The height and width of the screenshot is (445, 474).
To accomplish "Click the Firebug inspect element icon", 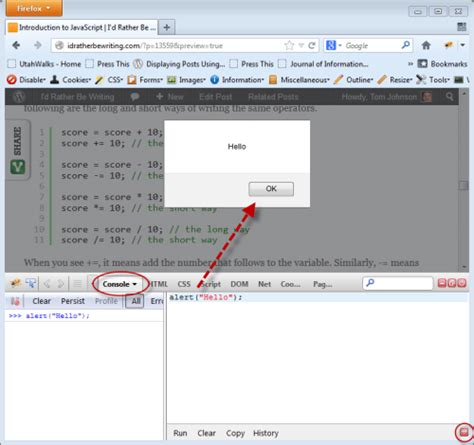I will point(31,283).
